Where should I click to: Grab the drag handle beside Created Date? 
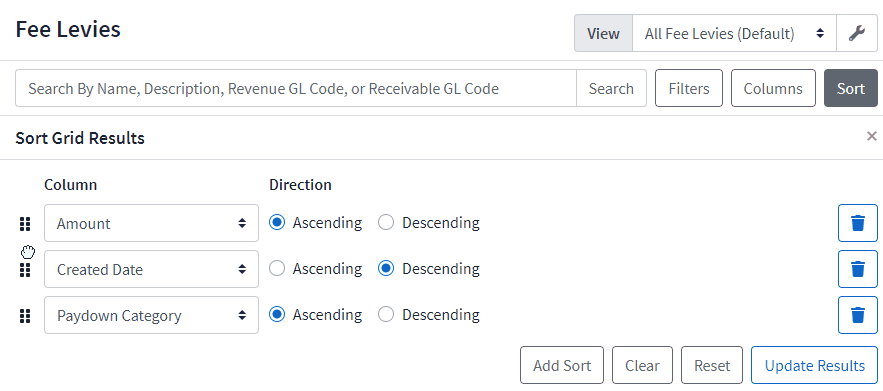coord(25,270)
